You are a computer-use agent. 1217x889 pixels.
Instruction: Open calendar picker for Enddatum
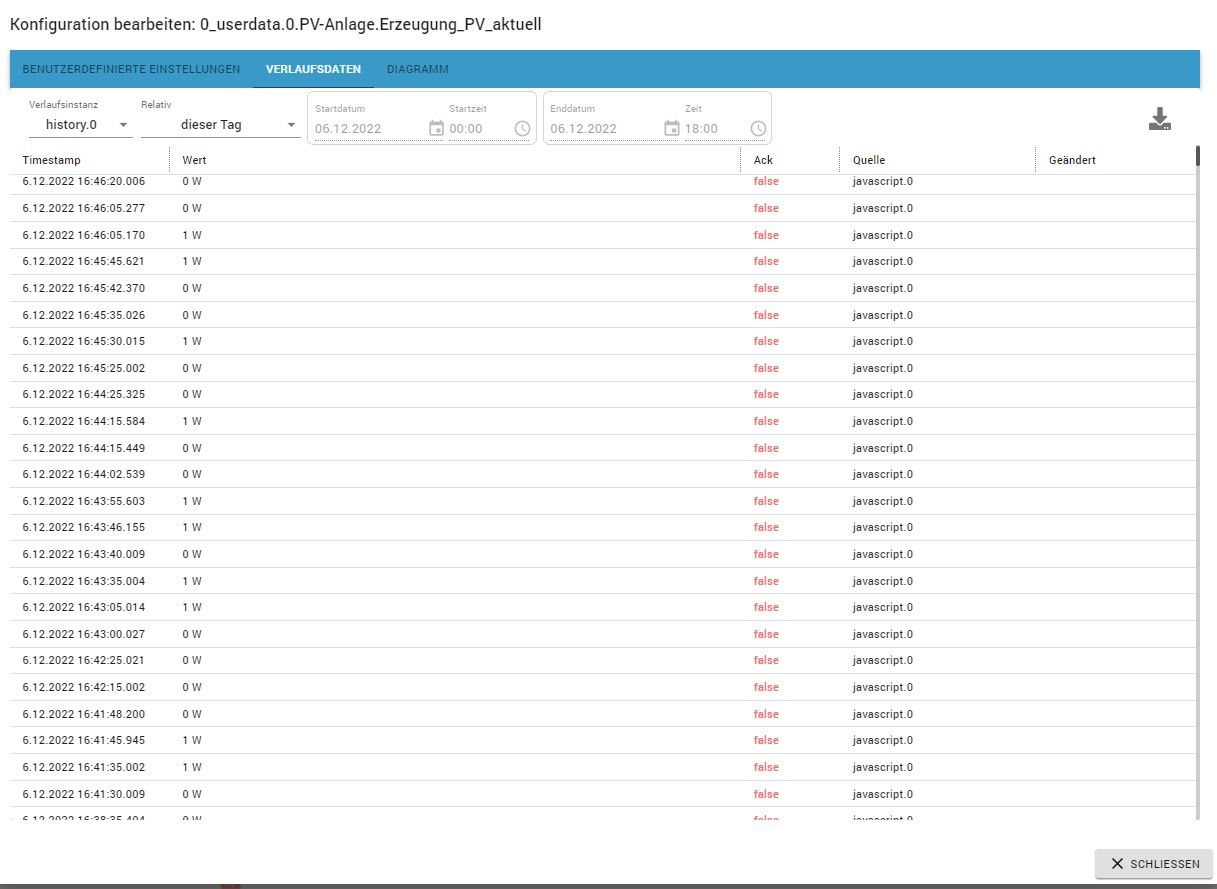click(x=672, y=128)
